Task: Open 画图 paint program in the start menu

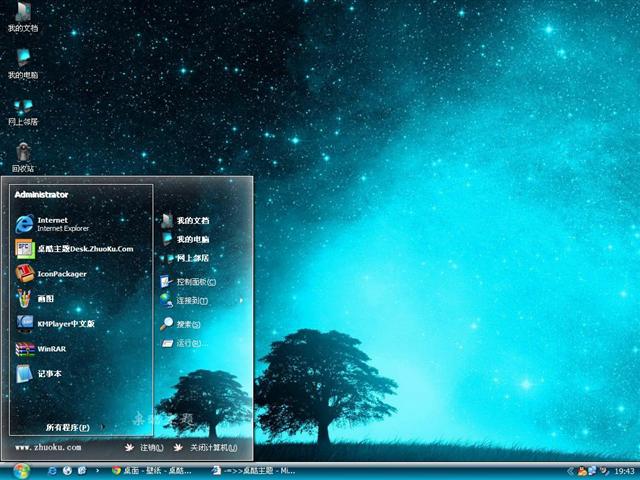Action: point(35,299)
